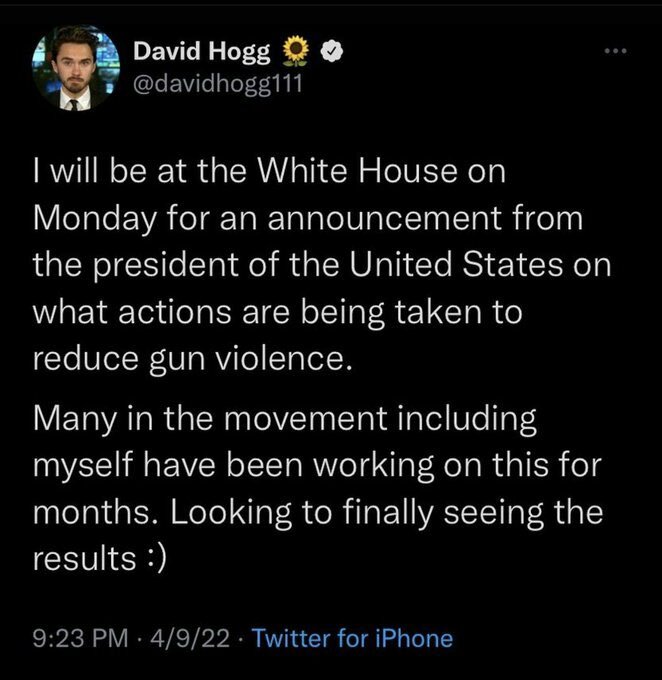
Task: Click the word "months" in the tweet
Action: (90, 513)
